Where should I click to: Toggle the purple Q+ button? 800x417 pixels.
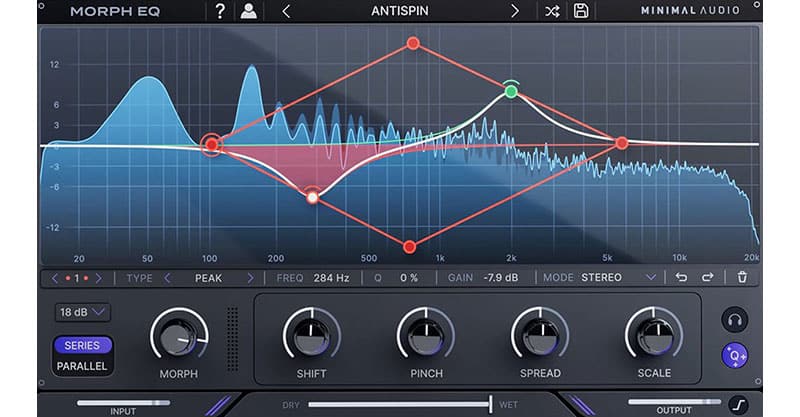click(x=735, y=355)
